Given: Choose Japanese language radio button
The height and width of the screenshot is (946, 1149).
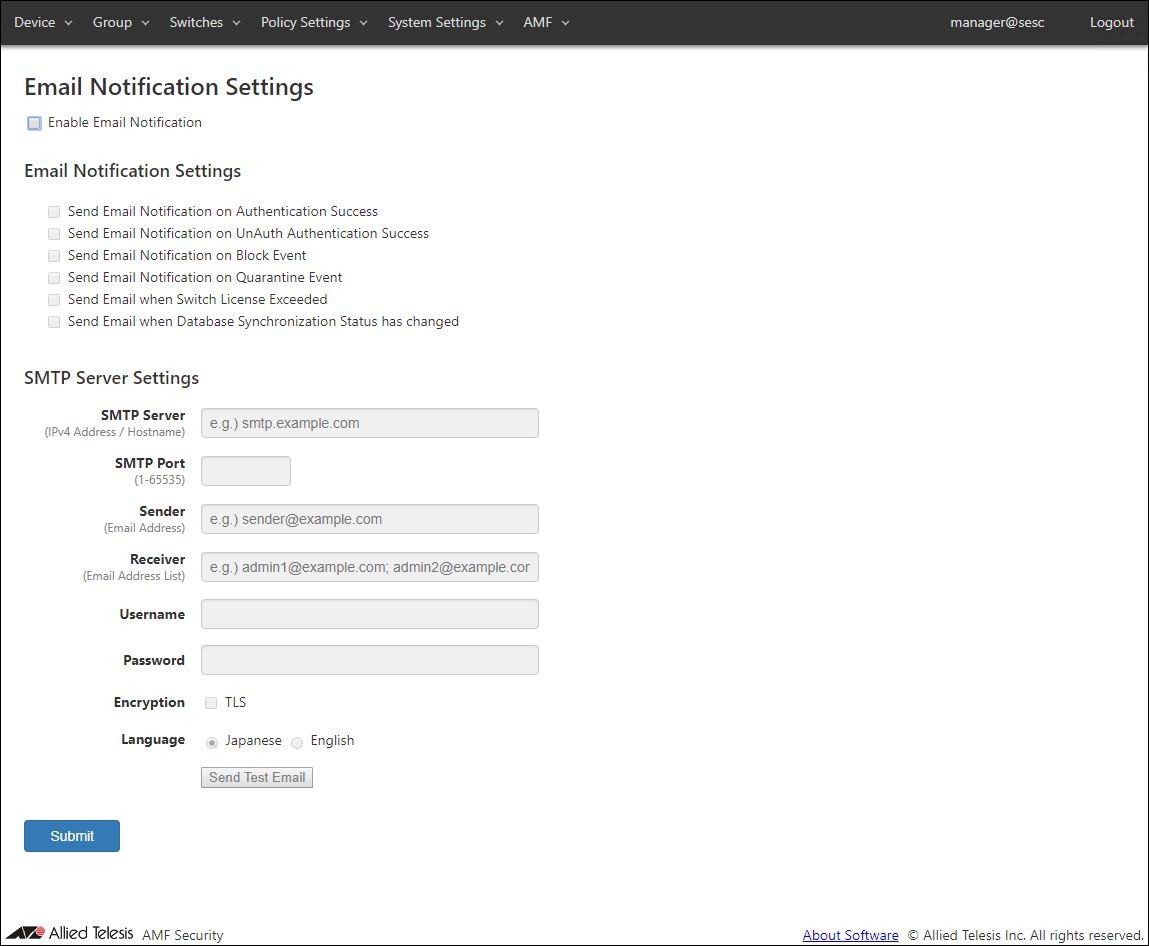Looking at the screenshot, I should click(212, 742).
